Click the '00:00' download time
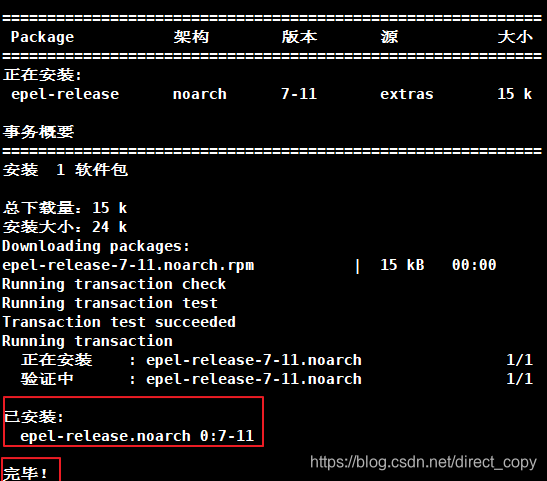The image size is (547, 481). tap(474, 265)
